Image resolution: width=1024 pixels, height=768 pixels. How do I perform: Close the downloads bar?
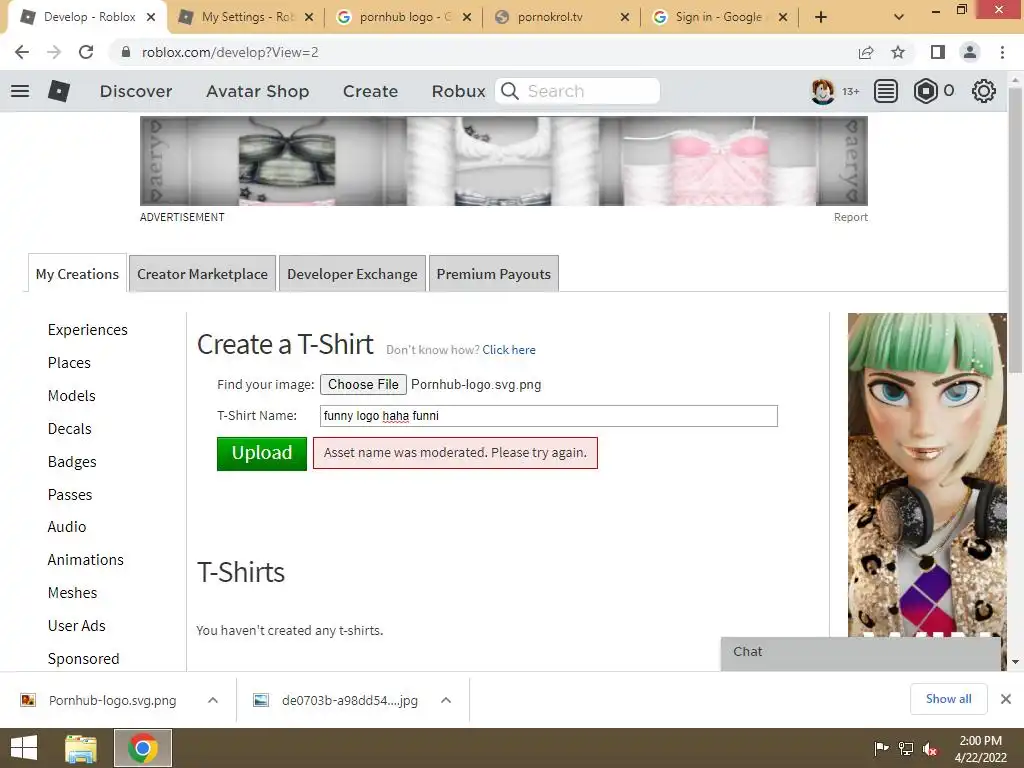pyautogui.click(x=1006, y=699)
